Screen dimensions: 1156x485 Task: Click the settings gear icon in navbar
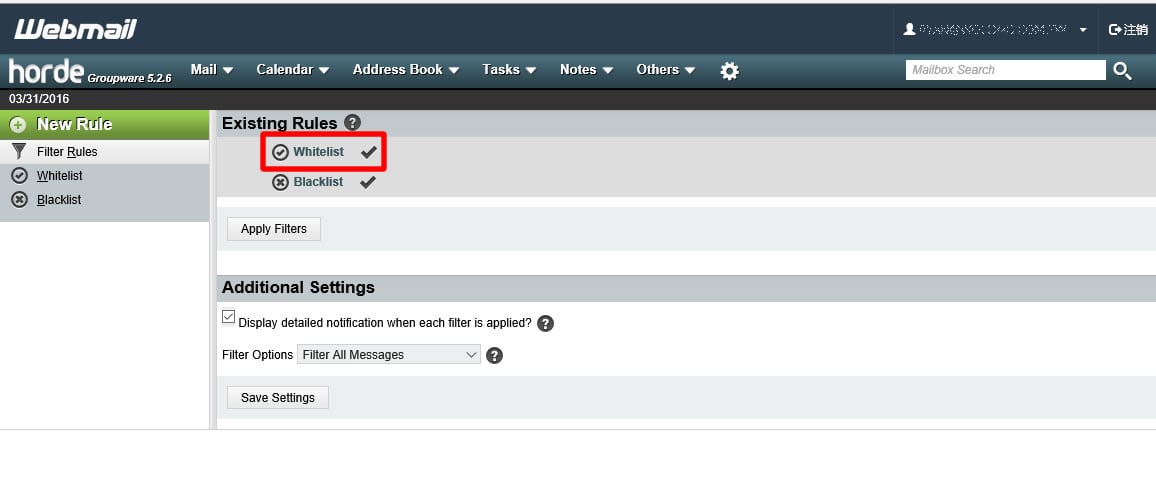tap(730, 71)
